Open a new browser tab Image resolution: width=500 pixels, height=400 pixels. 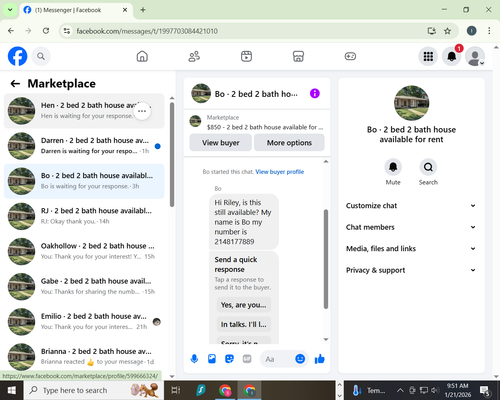[143, 10]
